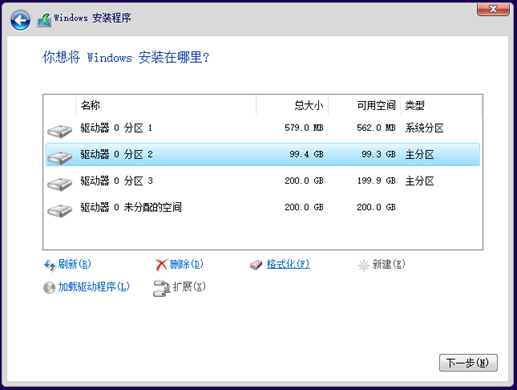The height and width of the screenshot is (390, 517).
Task: Click the 可用空间 column header
Action: tap(364, 105)
